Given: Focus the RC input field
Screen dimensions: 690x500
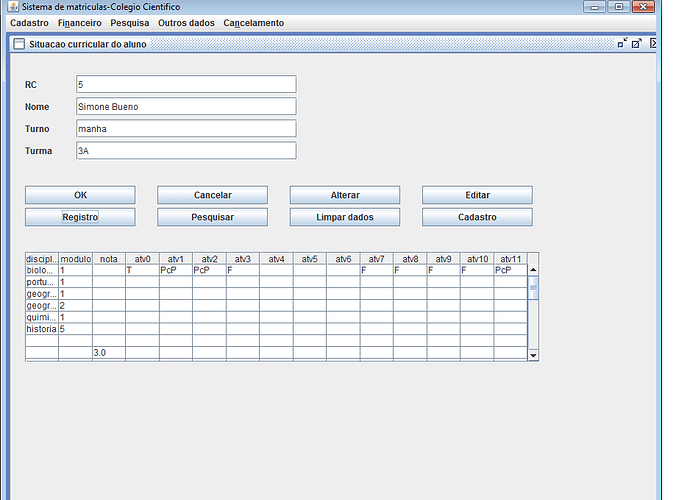Looking at the screenshot, I should click(x=186, y=85).
